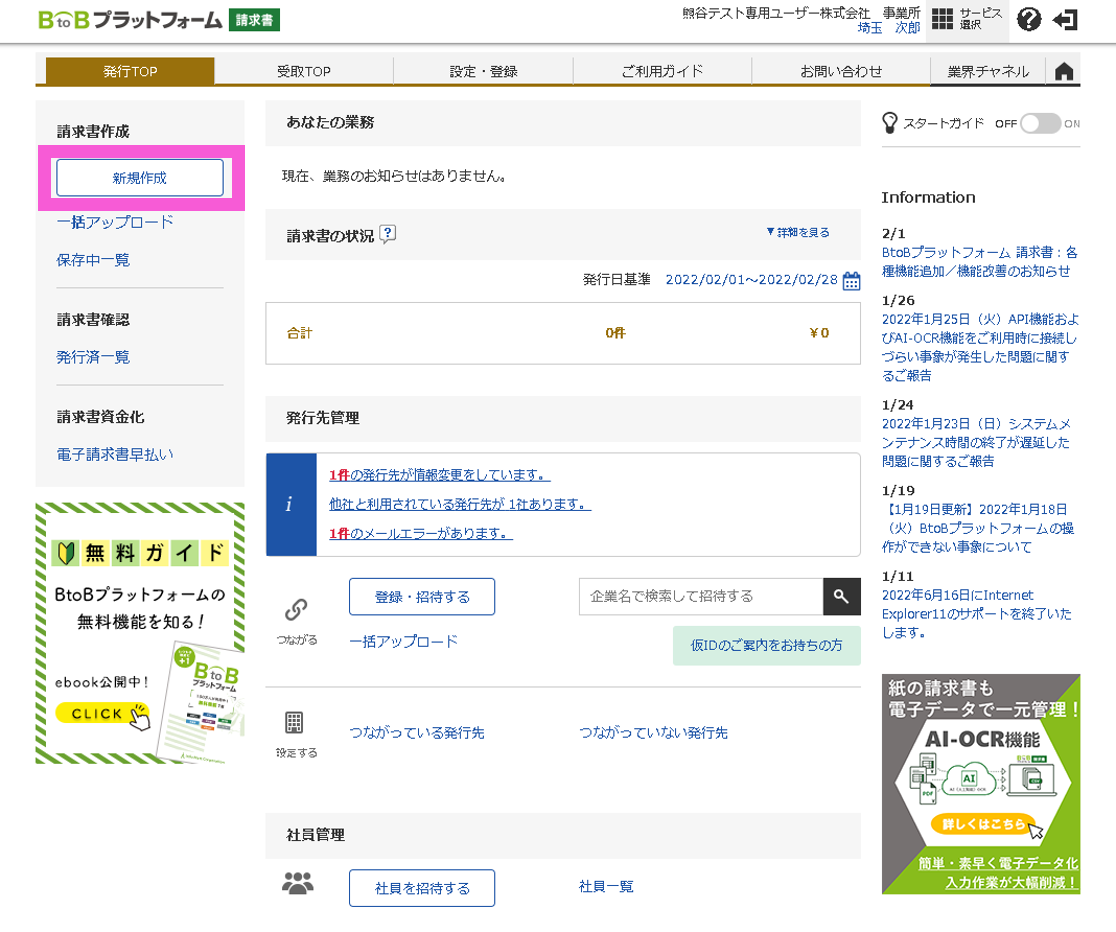The width and height of the screenshot is (1116, 932).
Task: Open つながっていない発行先 link
Action: [653, 733]
